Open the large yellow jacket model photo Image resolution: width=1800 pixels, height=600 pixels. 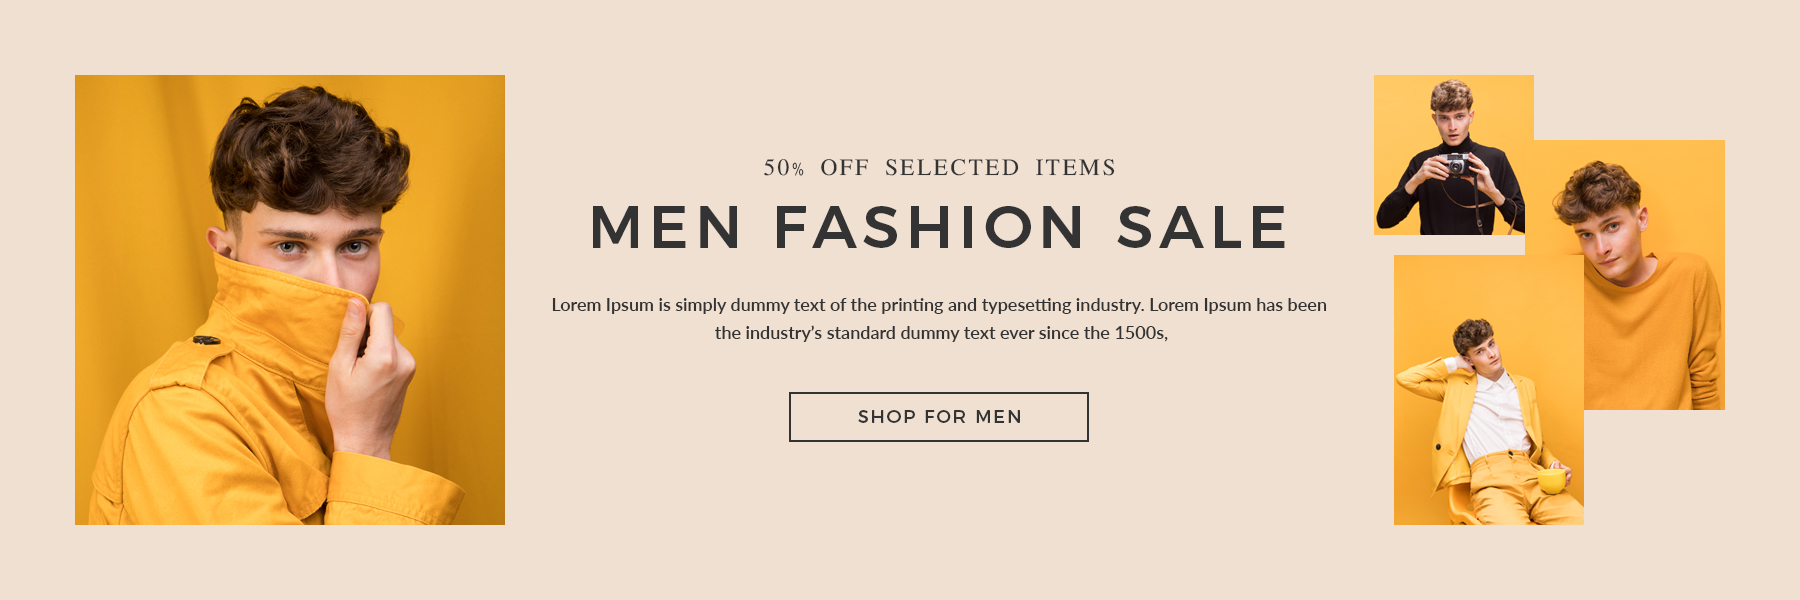pos(290,300)
